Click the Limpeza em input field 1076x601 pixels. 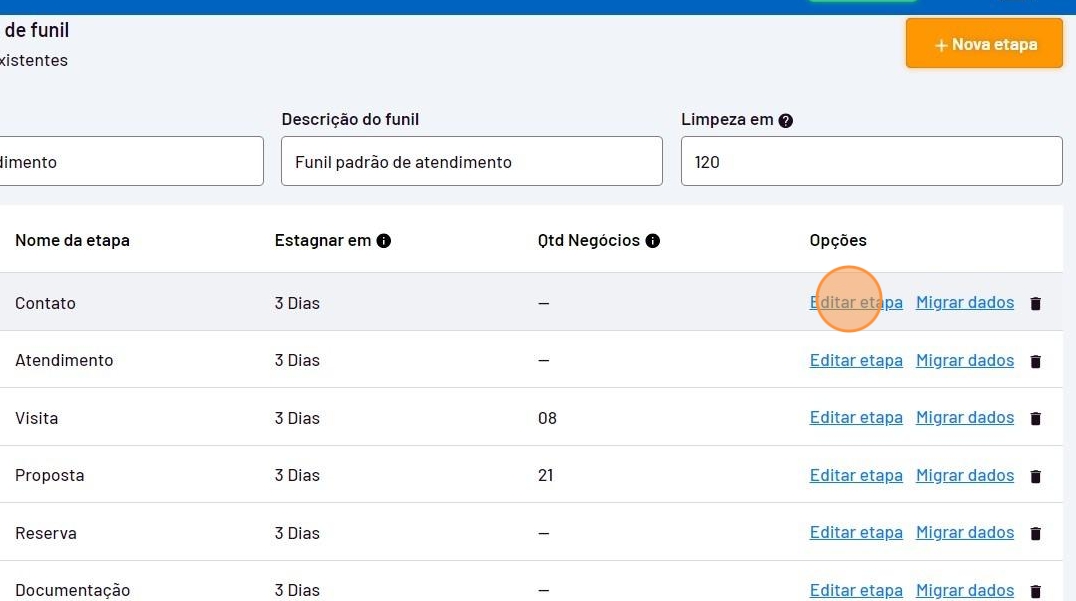click(x=871, y=162)
